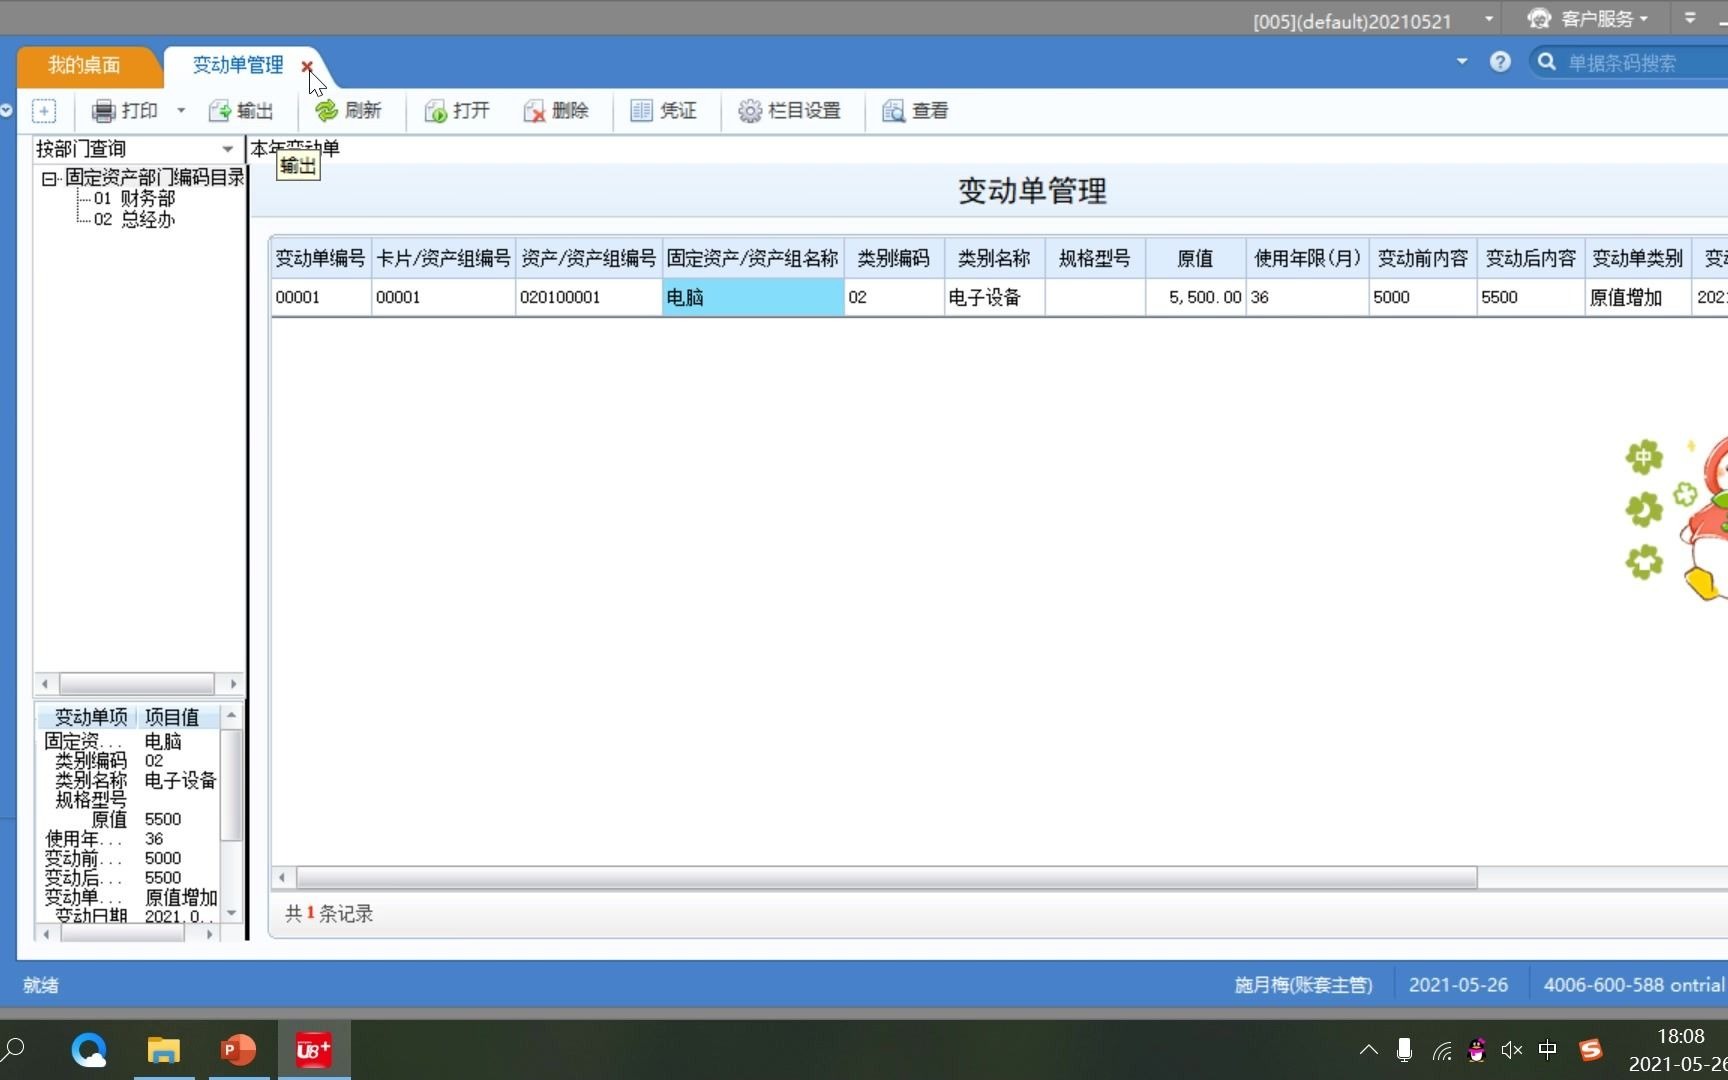
Task: Open the tab list dropdown arrow
Action: [1461, 61]
